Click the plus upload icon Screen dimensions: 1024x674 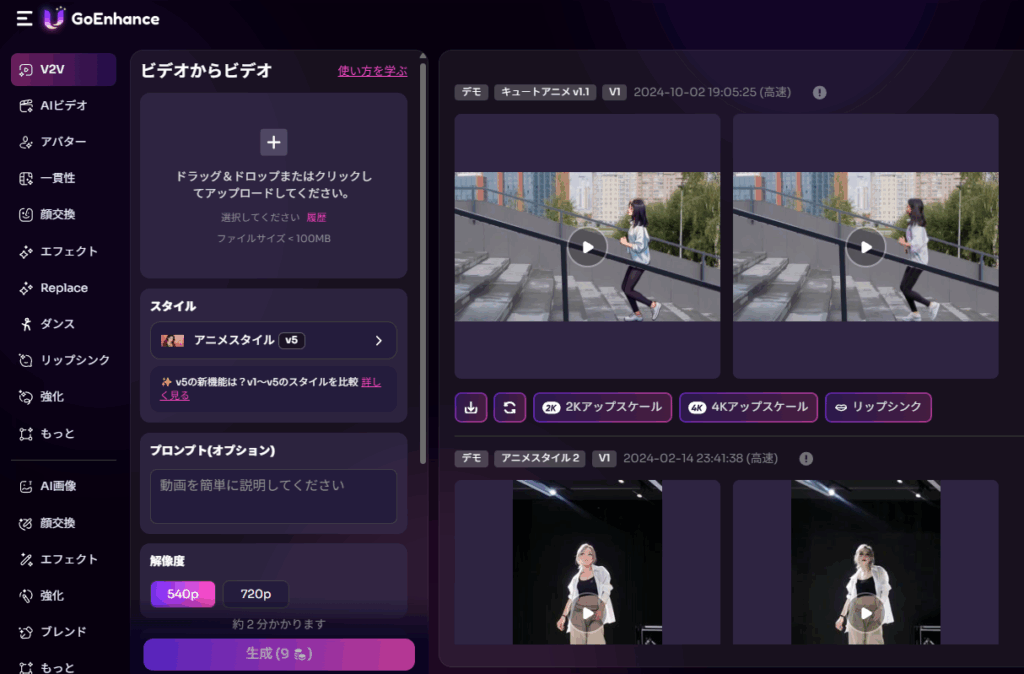point(273,142)
